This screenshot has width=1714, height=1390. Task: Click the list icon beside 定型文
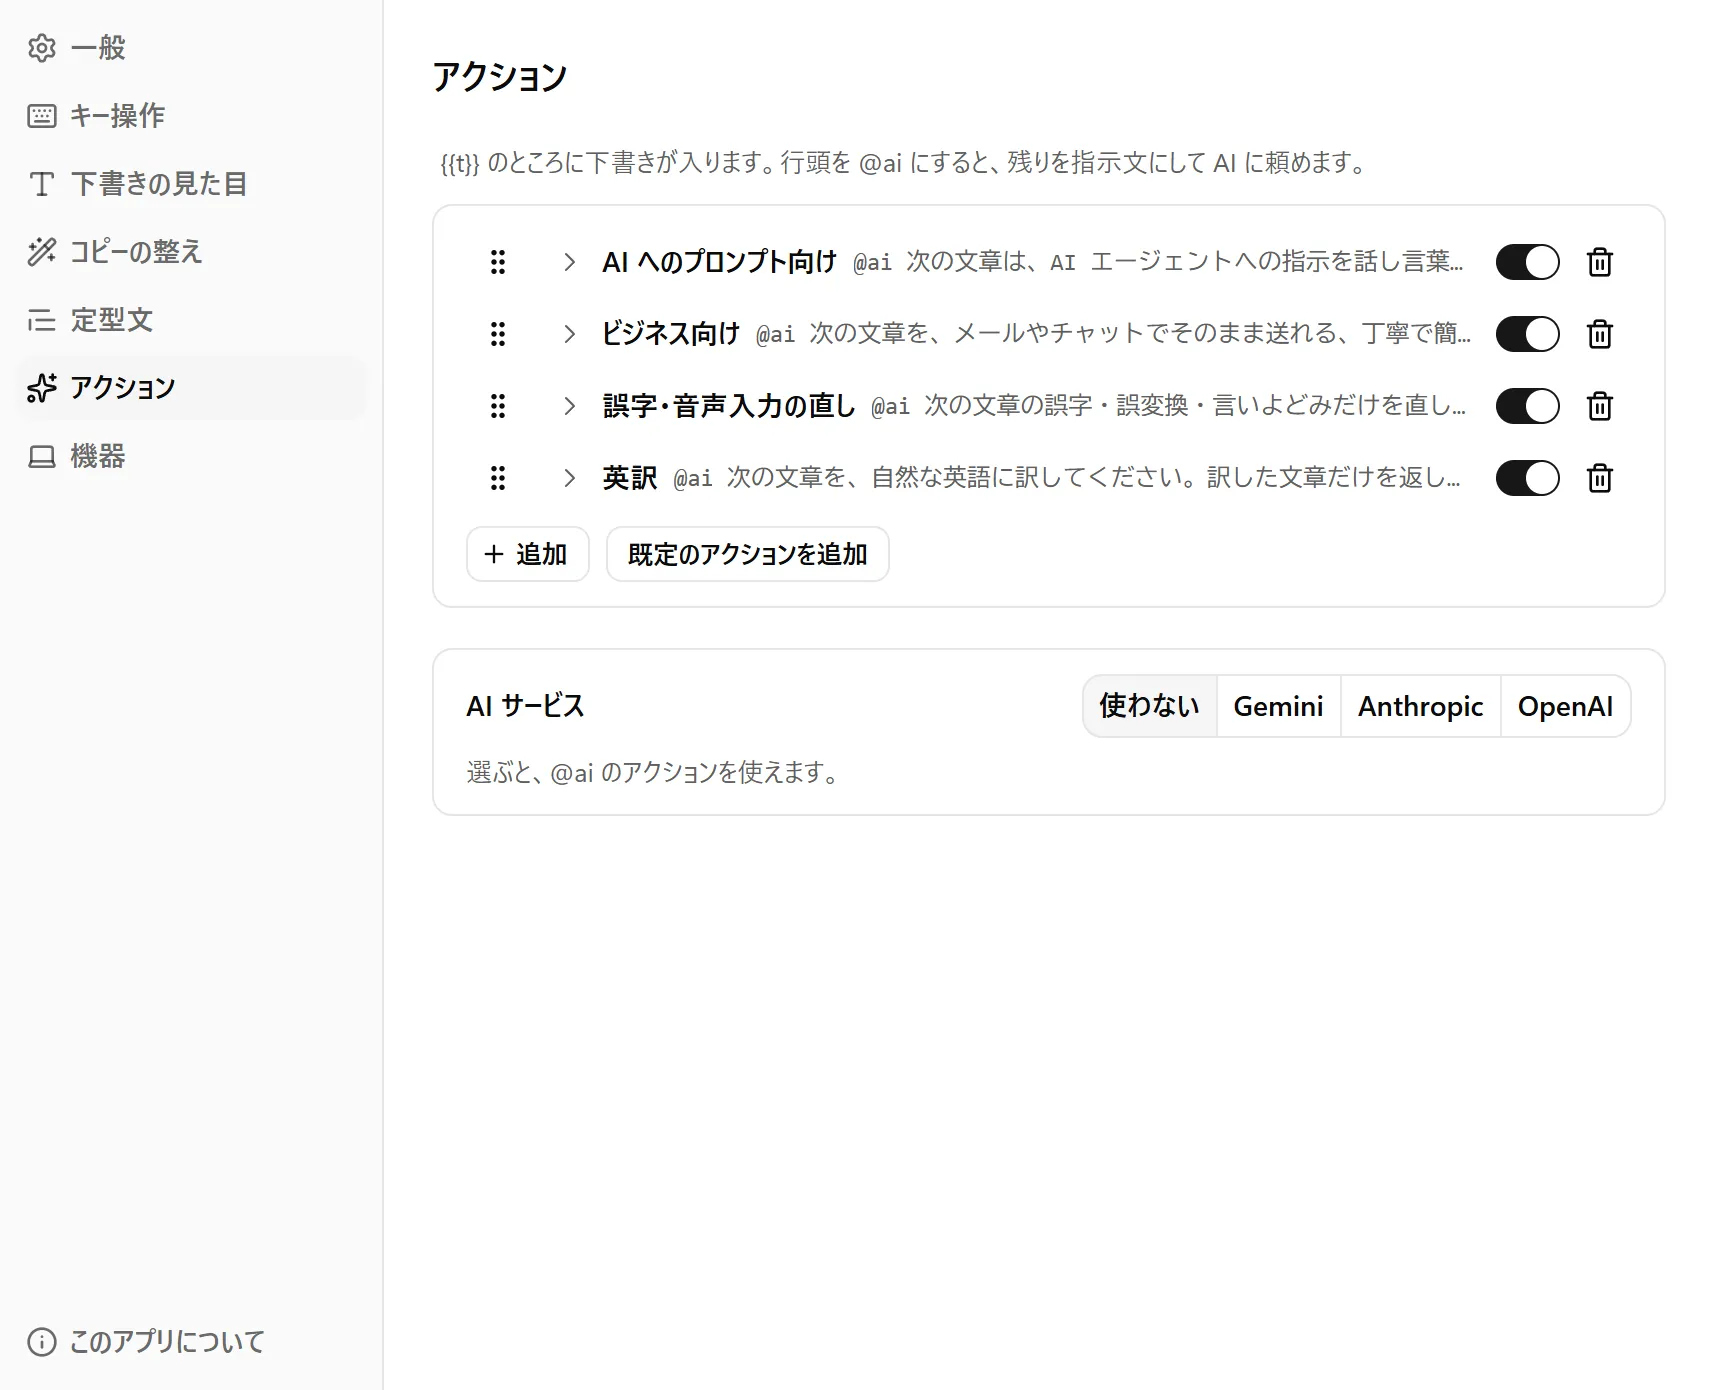[42, 320]
